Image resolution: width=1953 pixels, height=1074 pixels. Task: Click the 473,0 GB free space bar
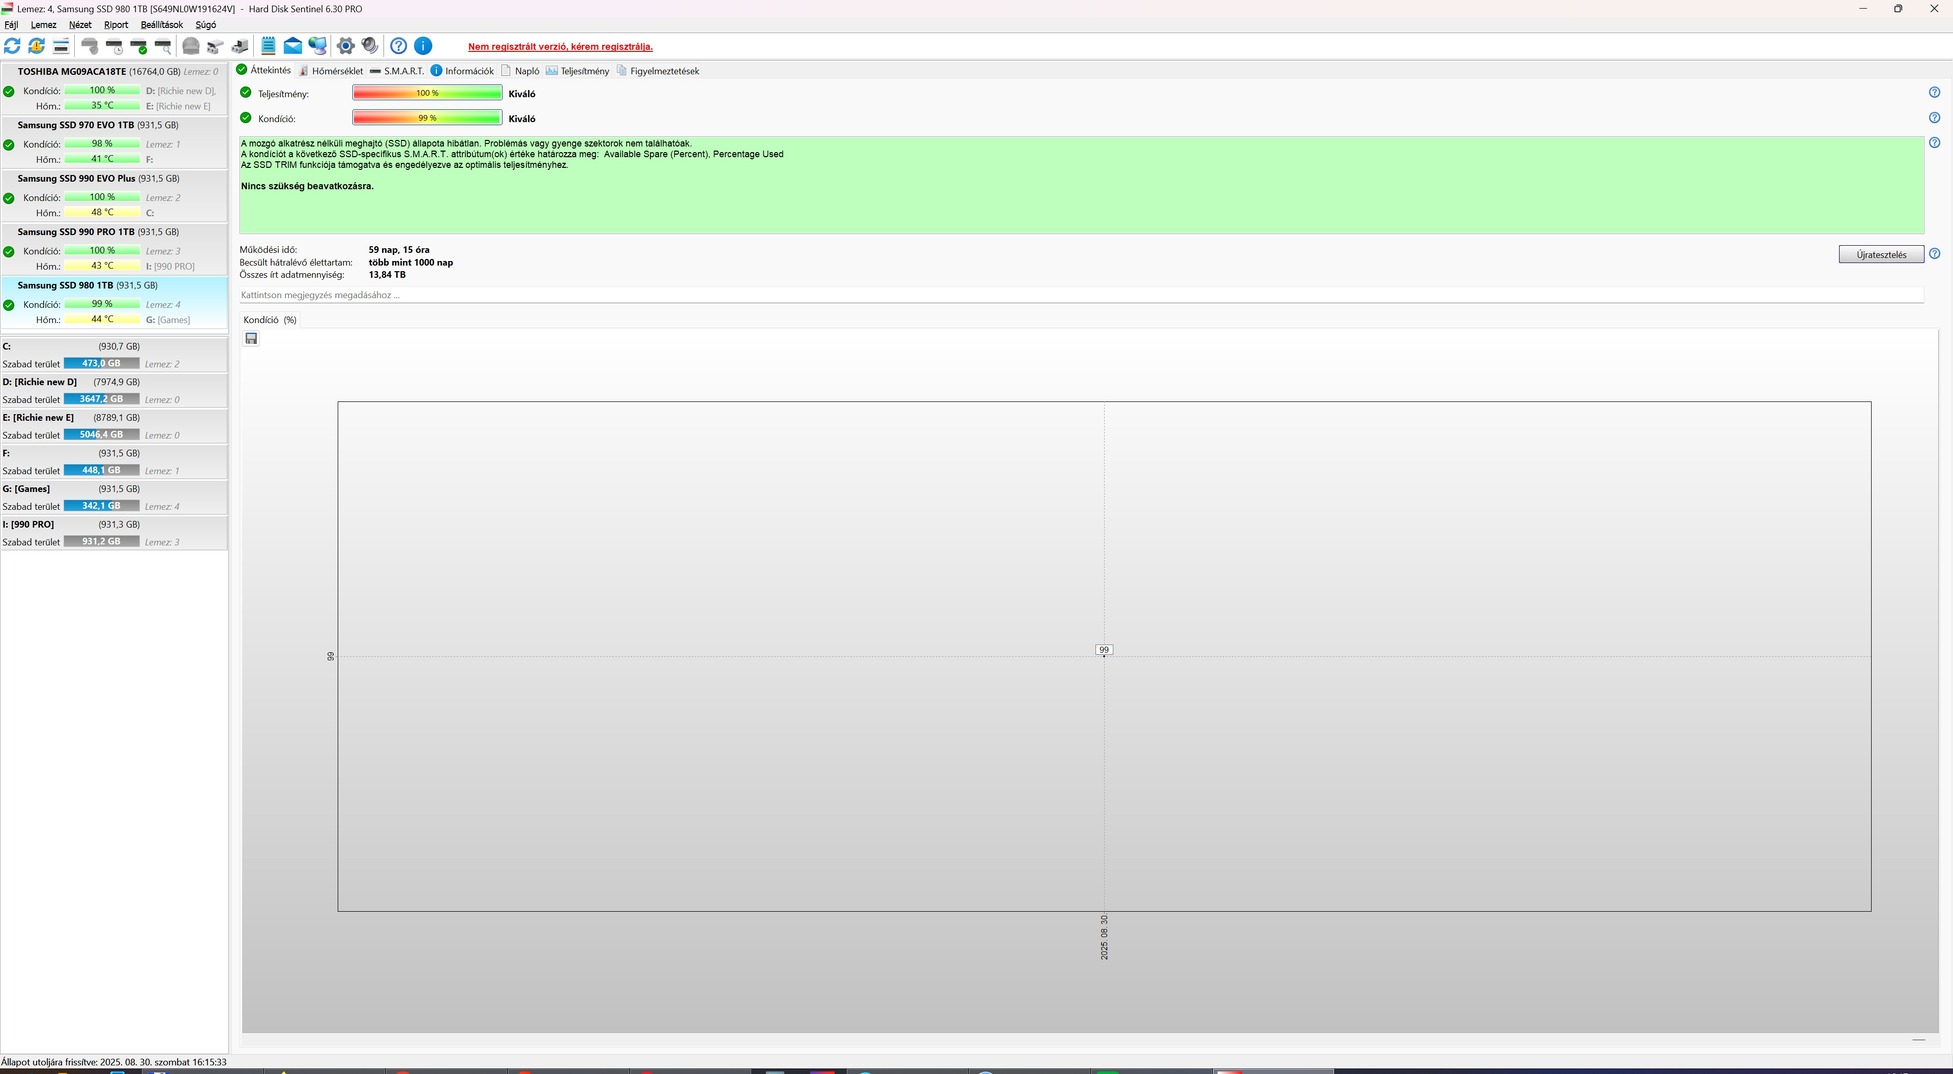pos(102,364)
